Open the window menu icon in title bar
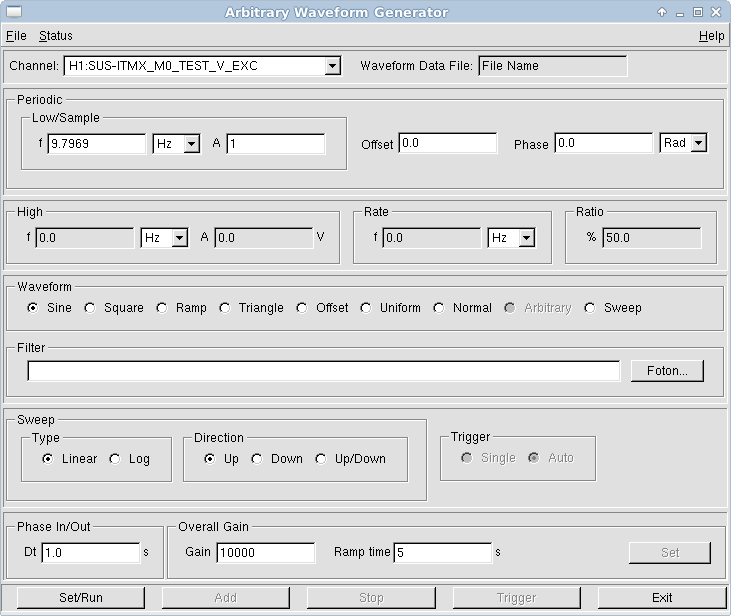The image size is (731, 616). click(x=14, y=12)
